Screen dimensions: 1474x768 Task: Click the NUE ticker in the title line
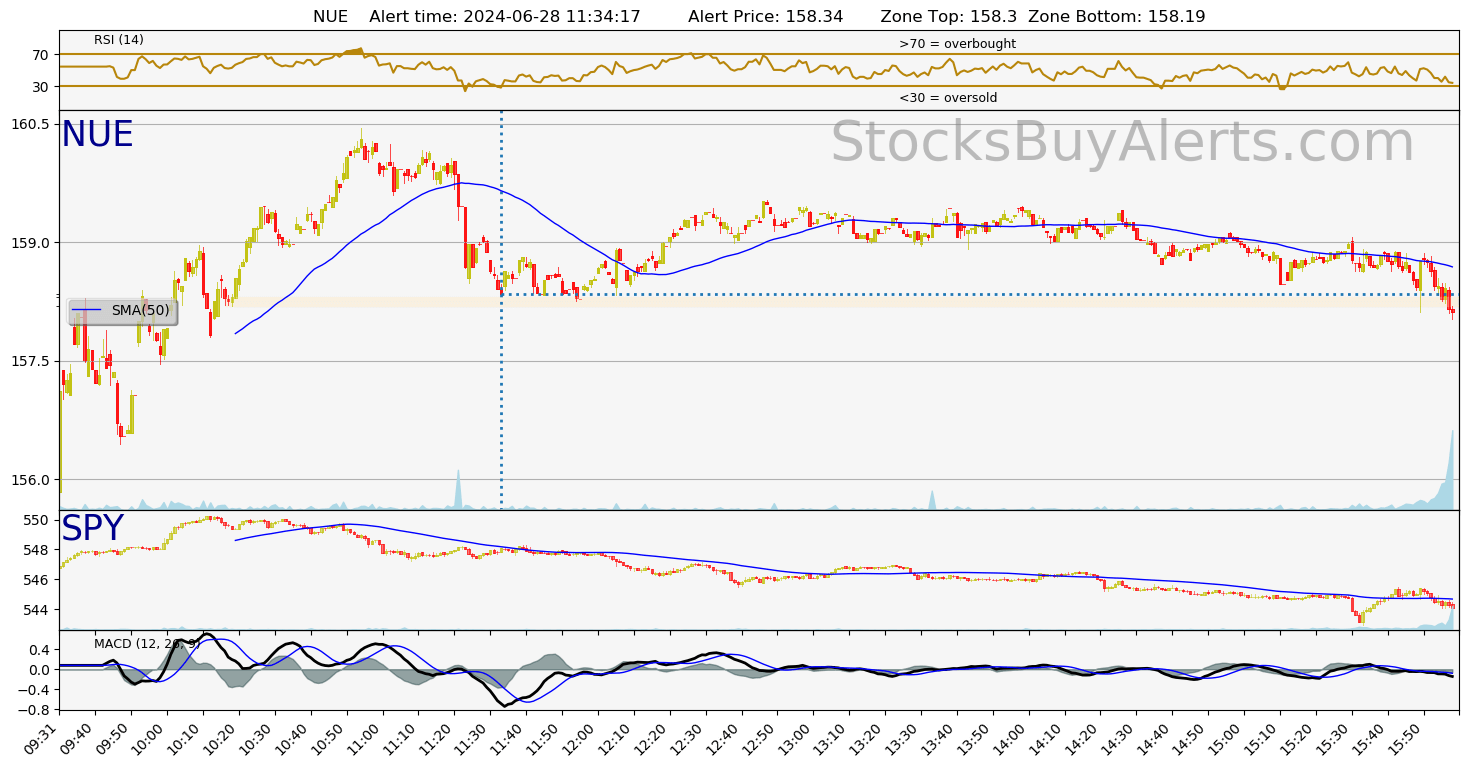[x=330, y=16]
